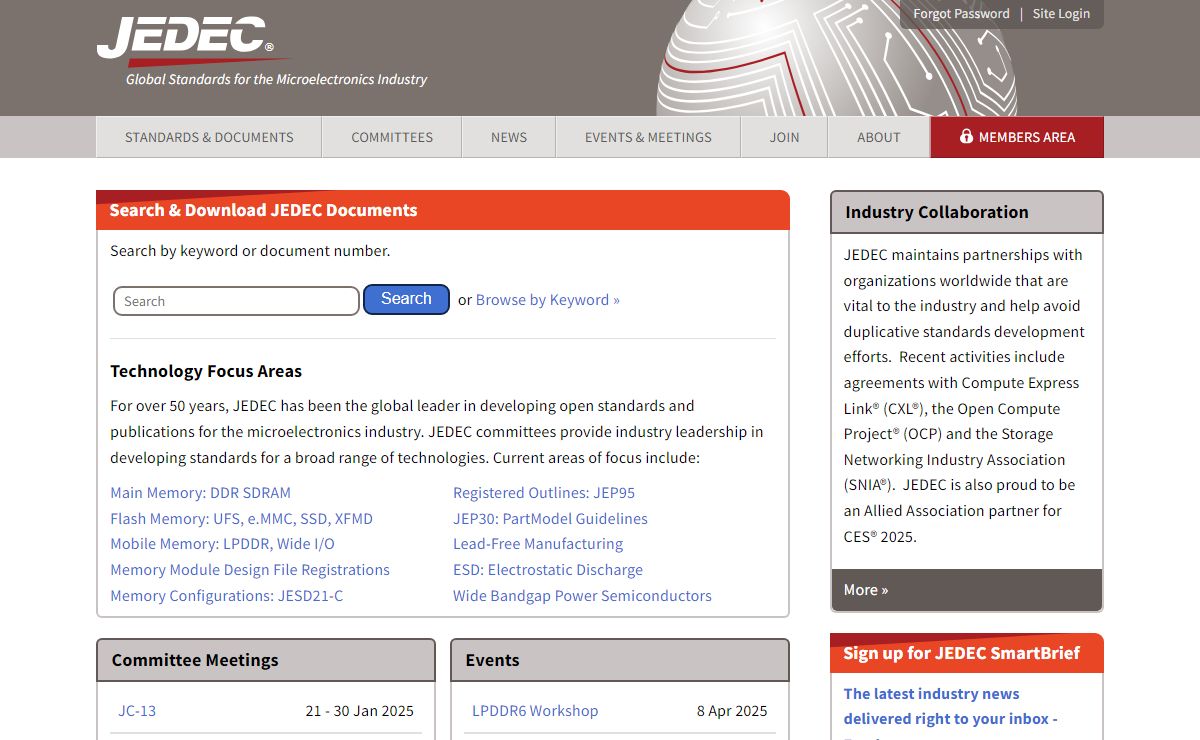
Task: Select the Join menu item
Action: tap(784, 137)
